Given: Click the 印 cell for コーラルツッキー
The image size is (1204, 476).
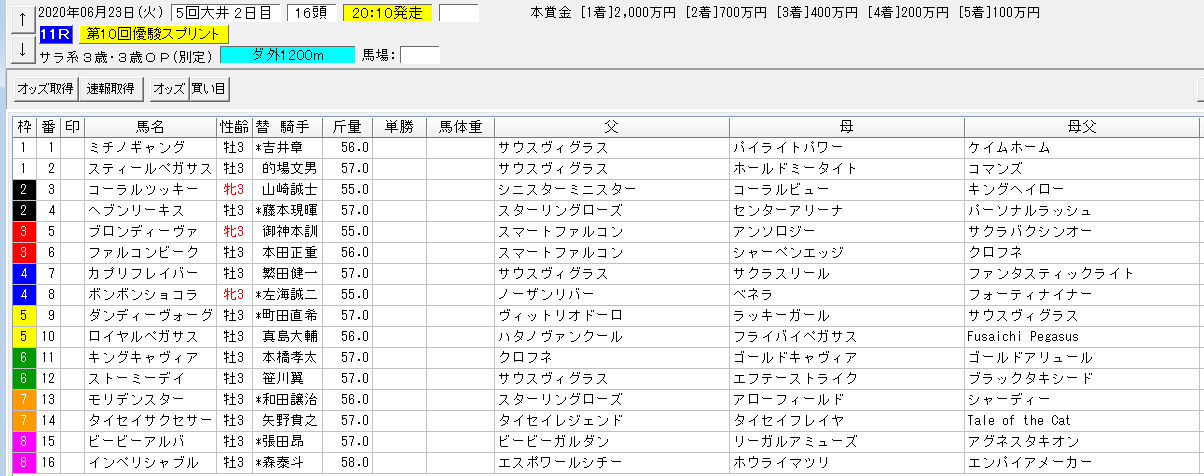Looking at the screenshot, I should 72,190.
